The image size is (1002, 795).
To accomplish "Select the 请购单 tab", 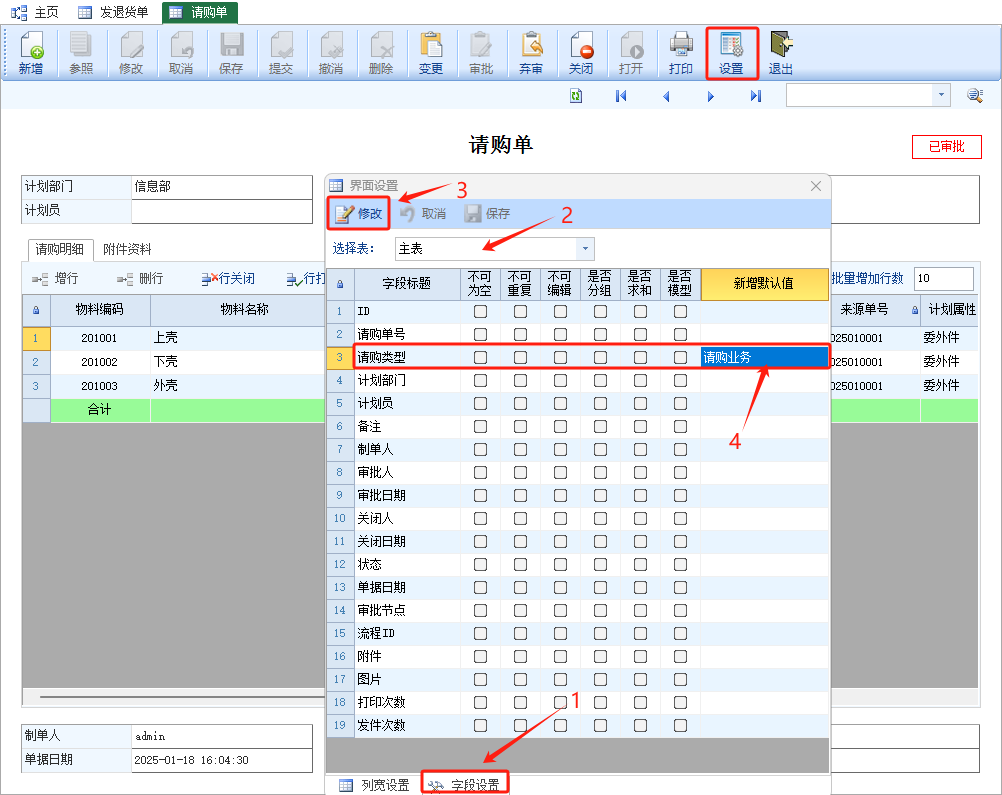I will tap(200, 12).
